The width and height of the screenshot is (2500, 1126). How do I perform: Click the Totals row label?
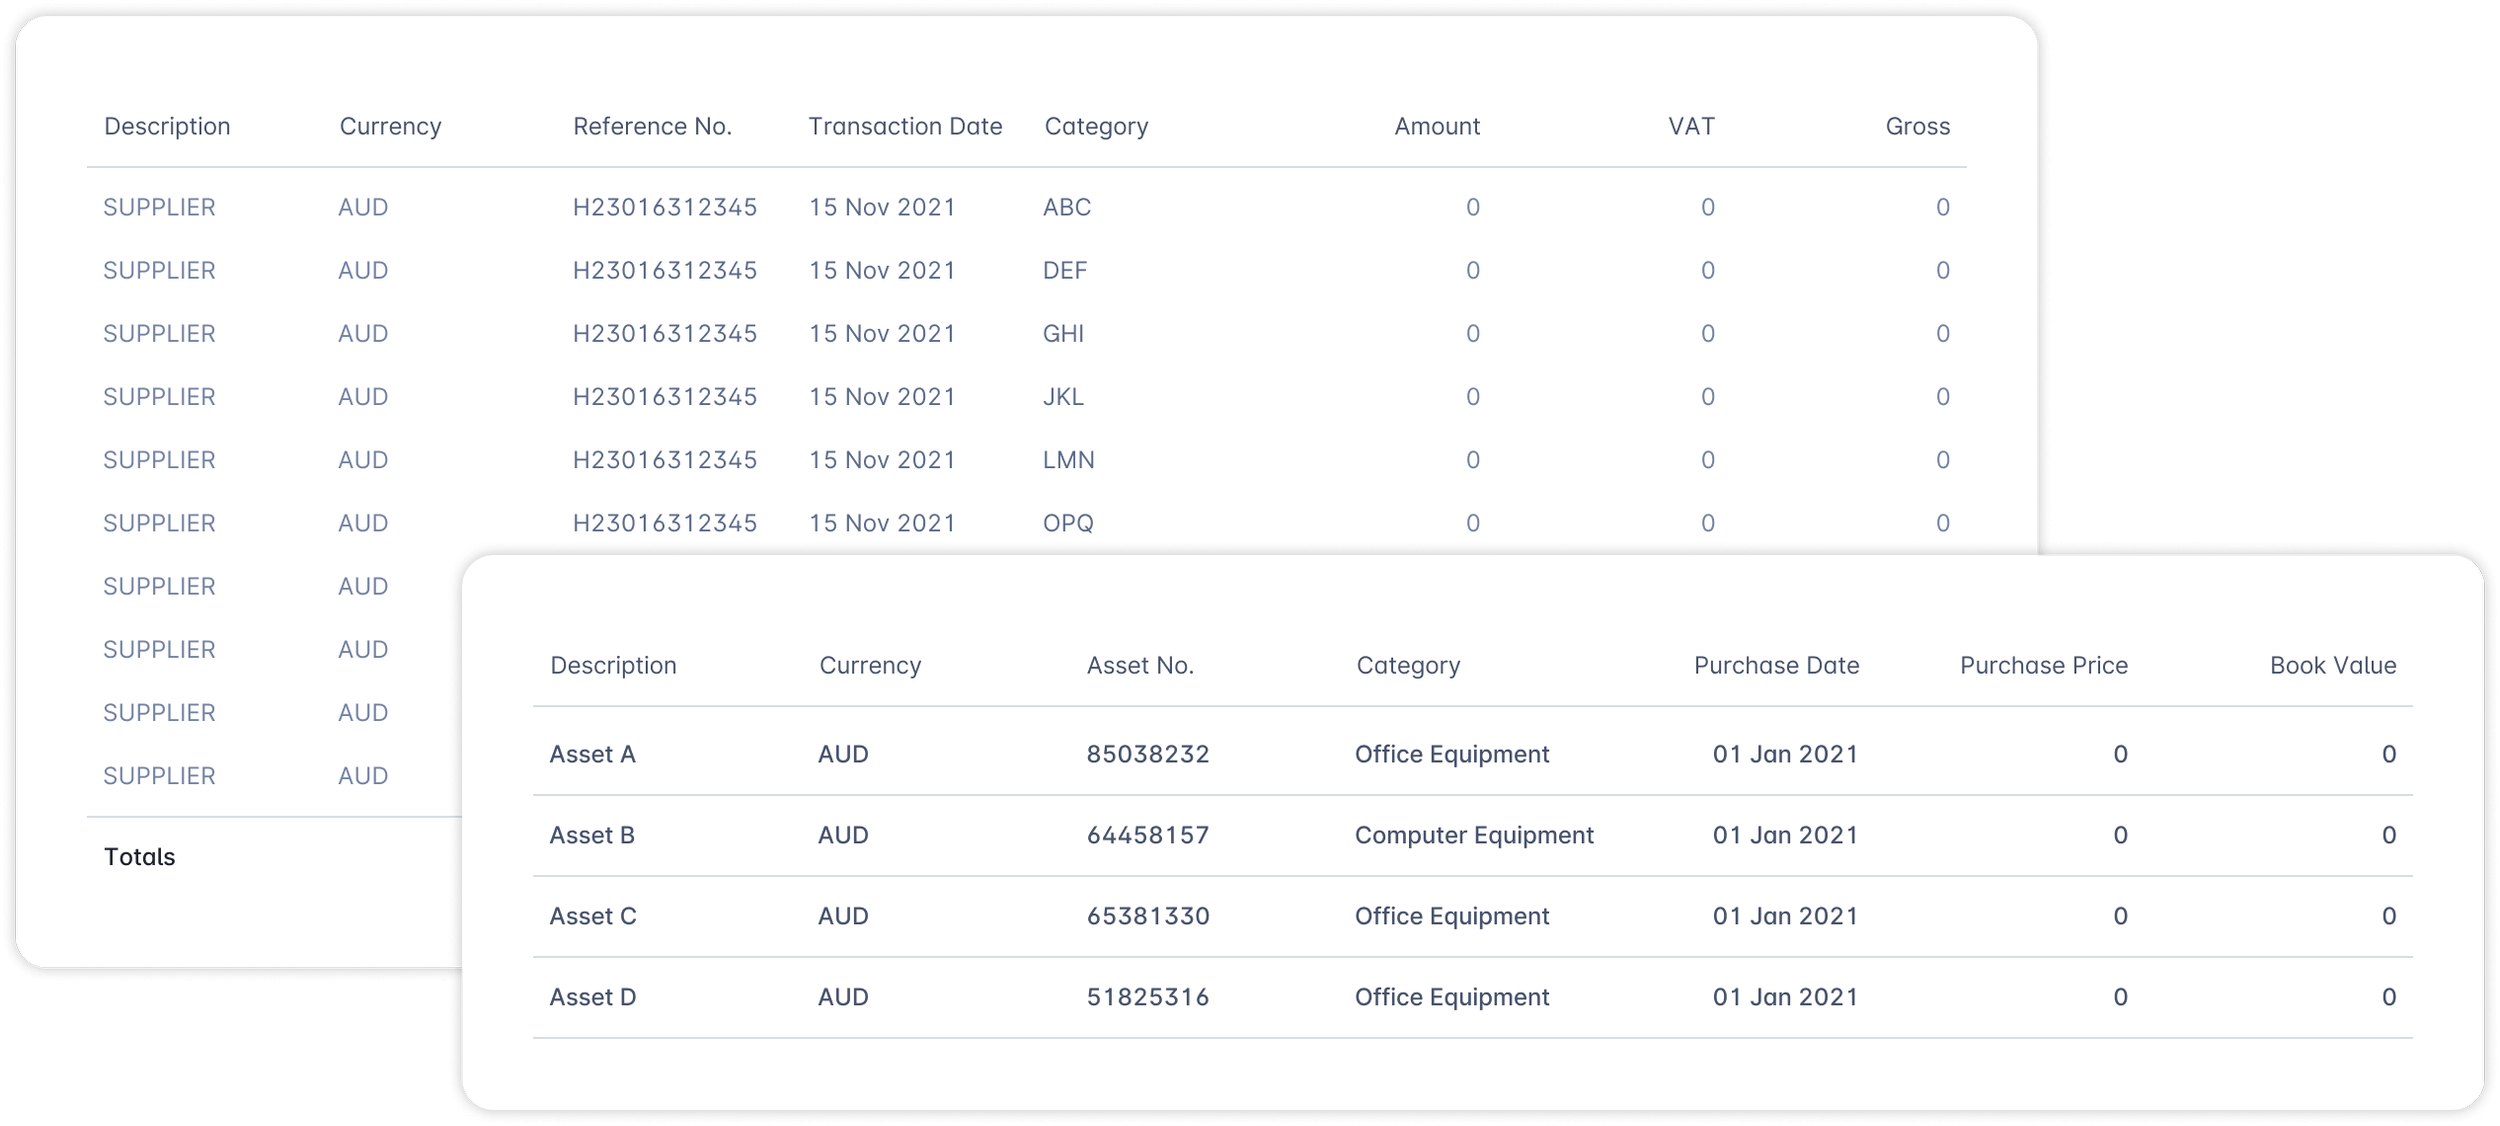(x=139, y=857)
